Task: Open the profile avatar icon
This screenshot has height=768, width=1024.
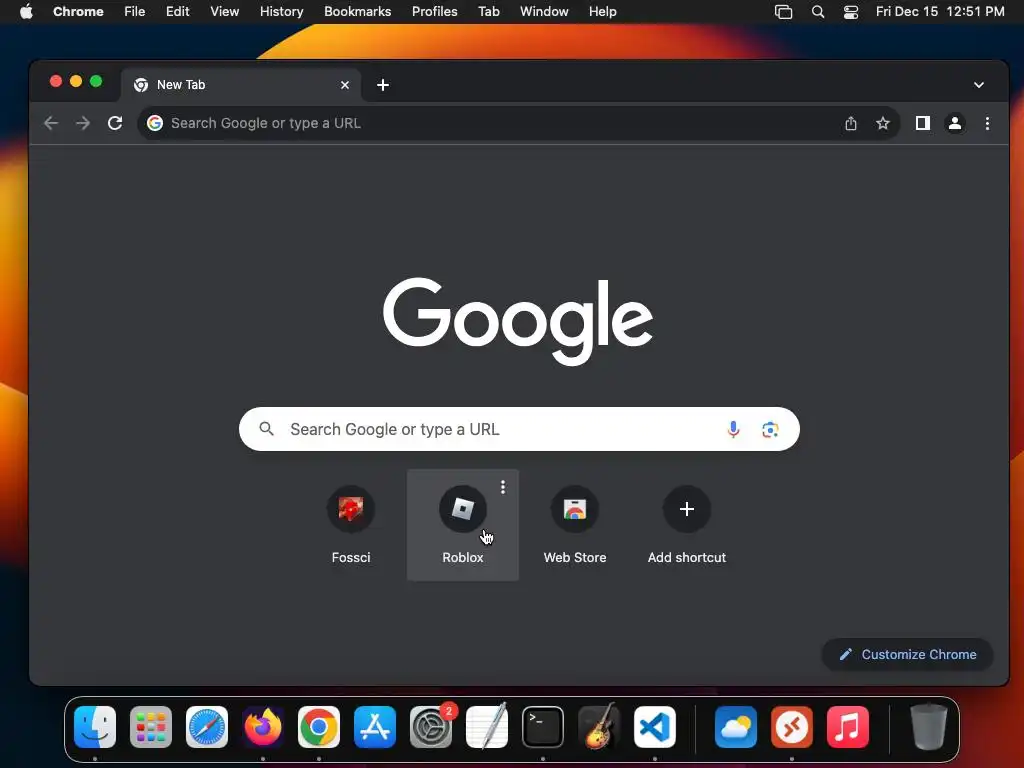Action: tap(954, 123)
